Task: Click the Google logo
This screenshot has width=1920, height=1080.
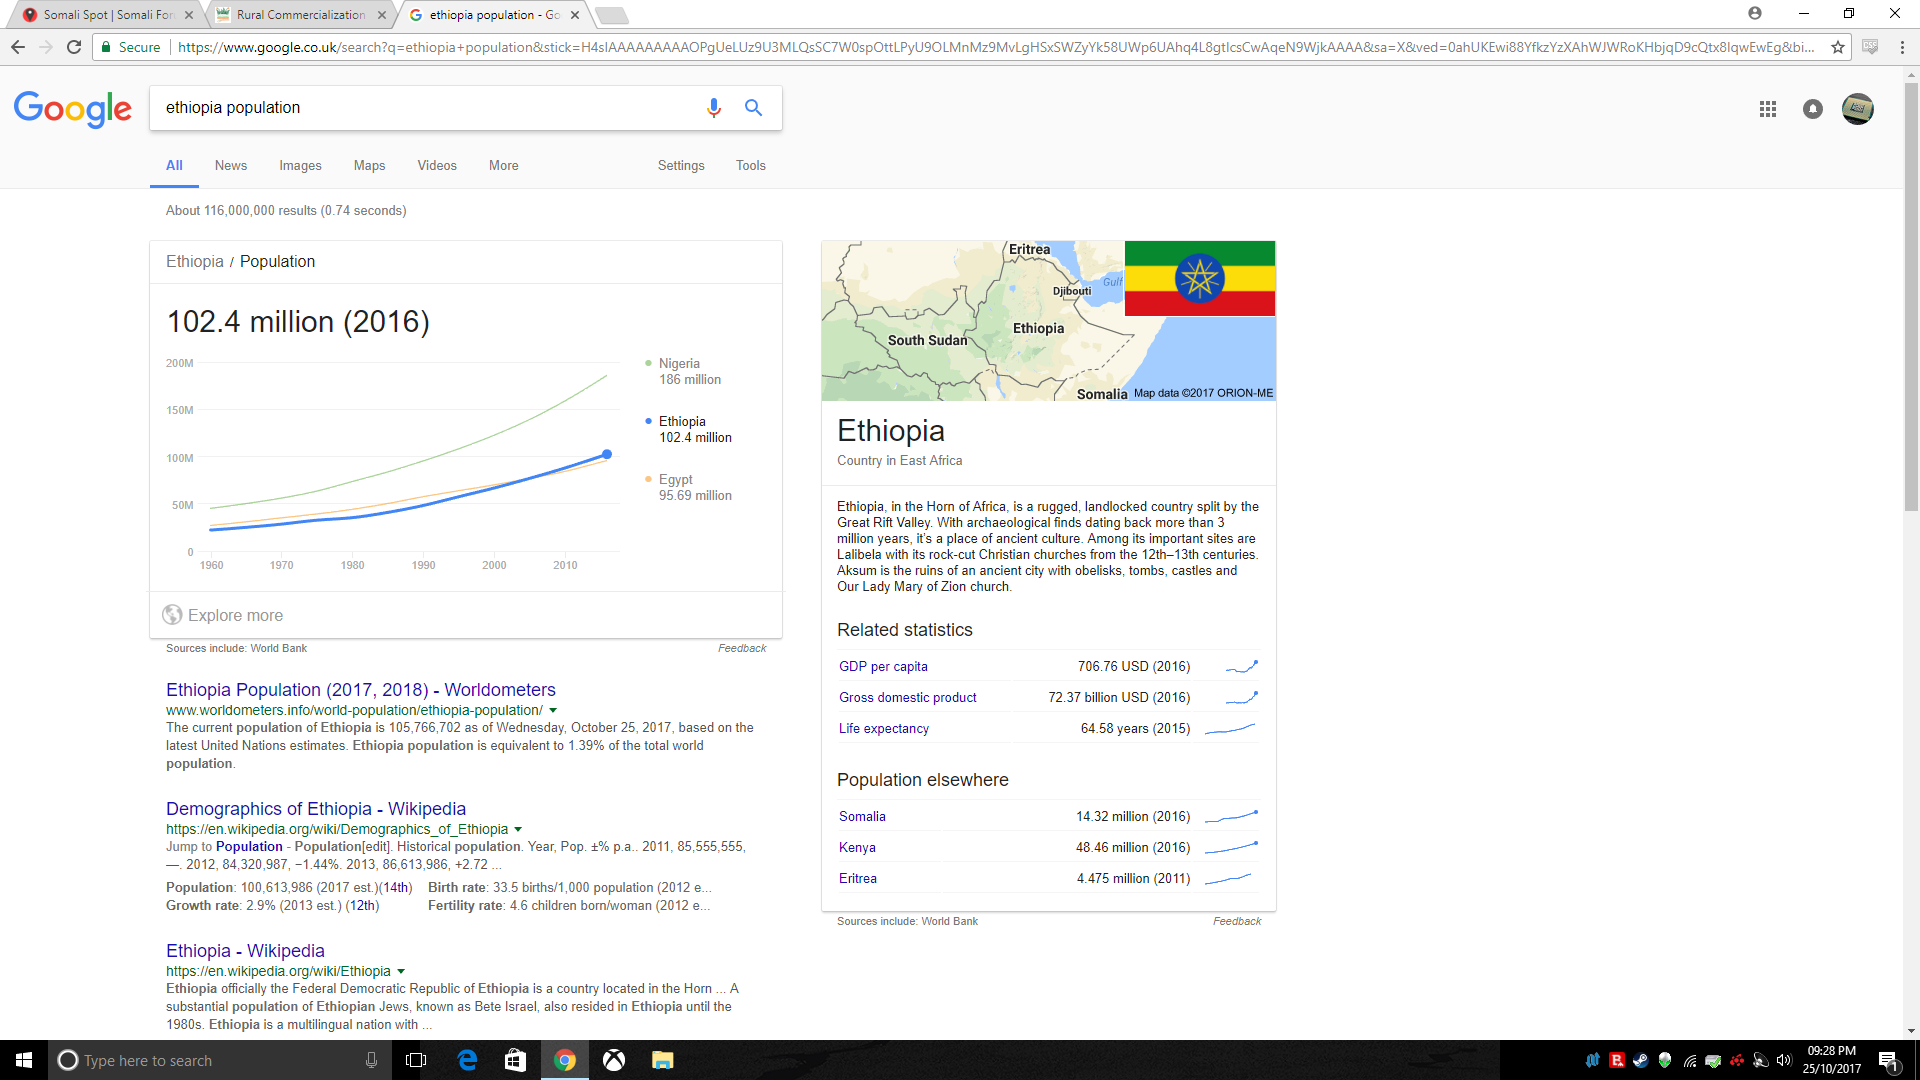Action: (x=72, y=109)
